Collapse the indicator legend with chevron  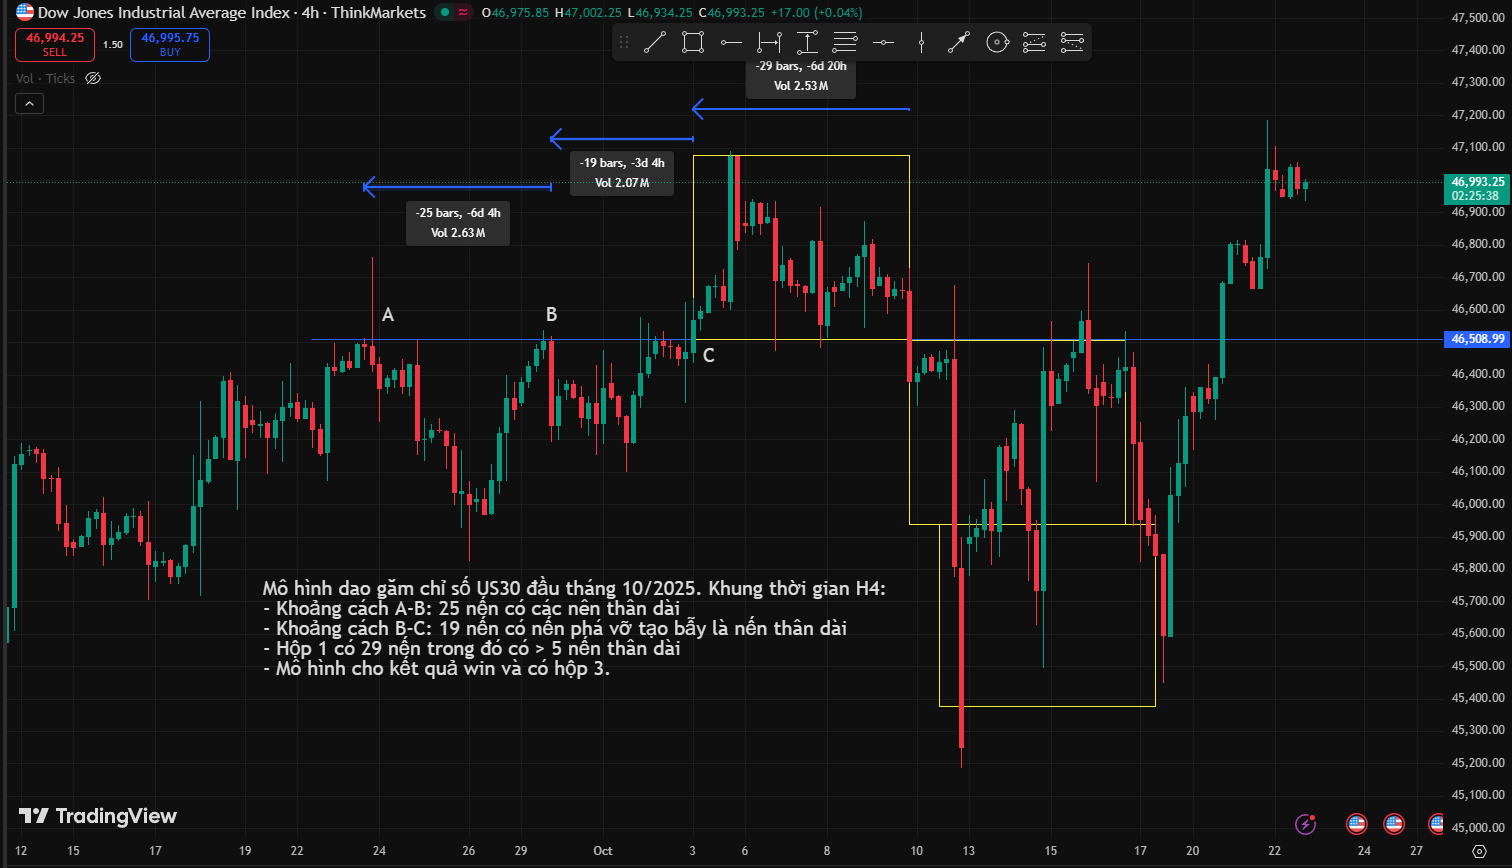(29, 103)
